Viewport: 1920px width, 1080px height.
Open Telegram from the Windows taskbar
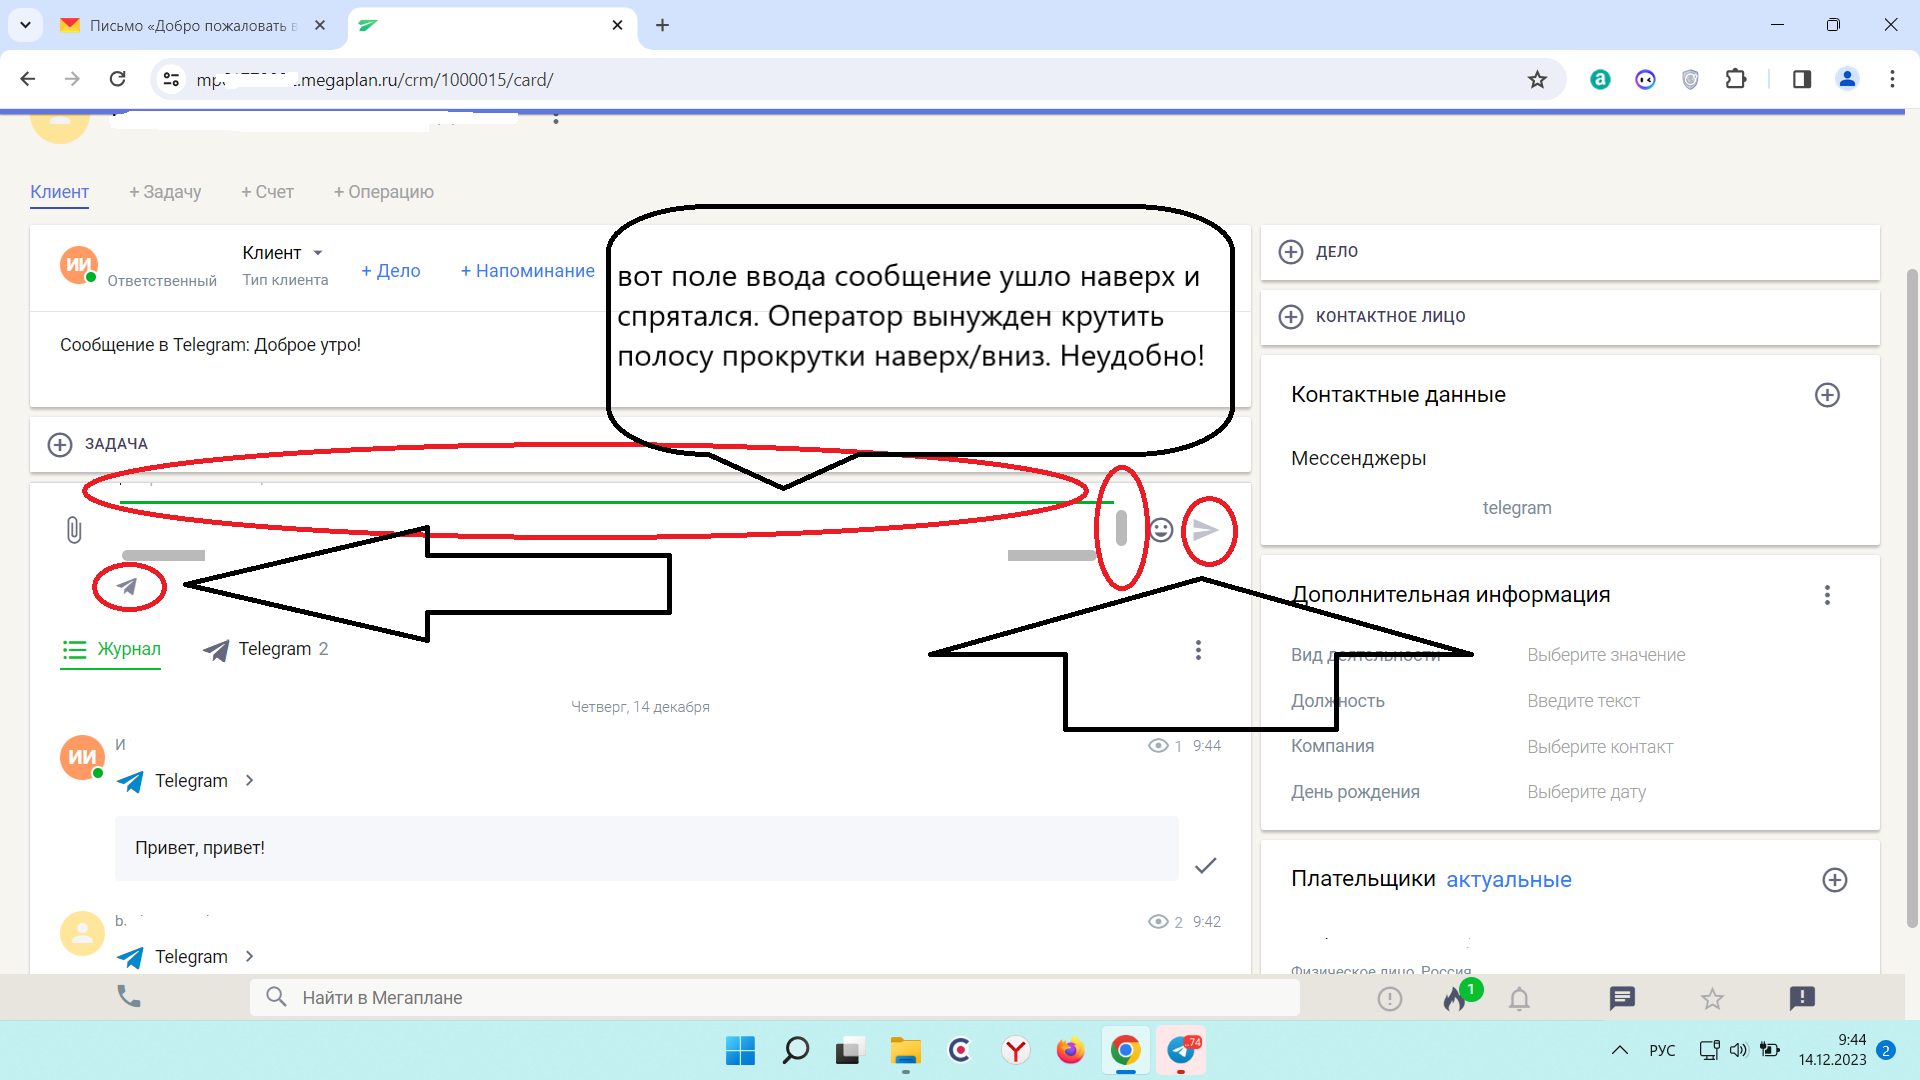[1181, 1050]
